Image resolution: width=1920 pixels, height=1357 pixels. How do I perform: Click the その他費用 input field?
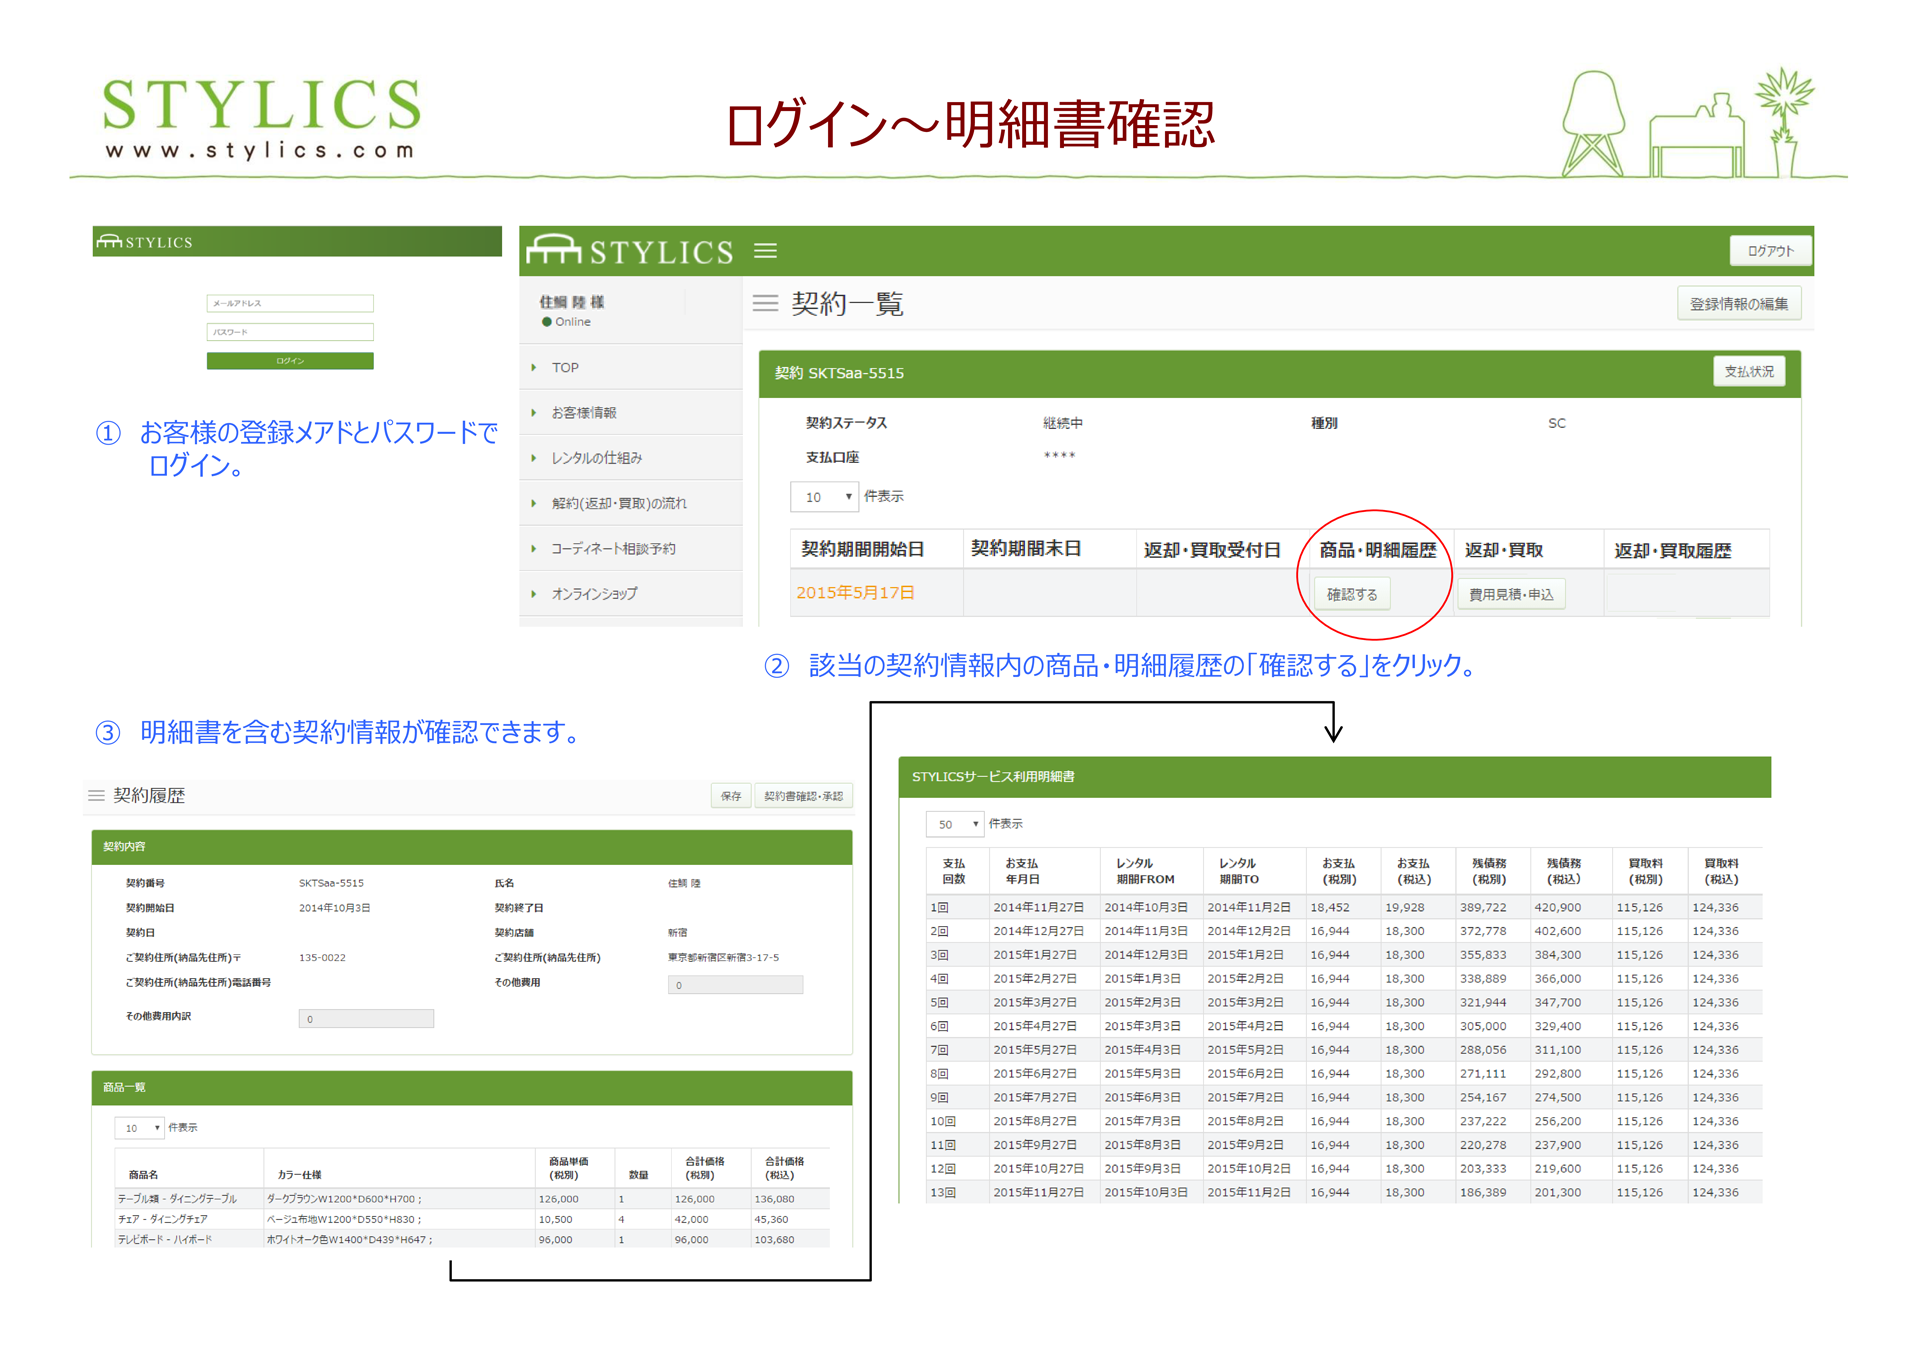pos(735,985)
